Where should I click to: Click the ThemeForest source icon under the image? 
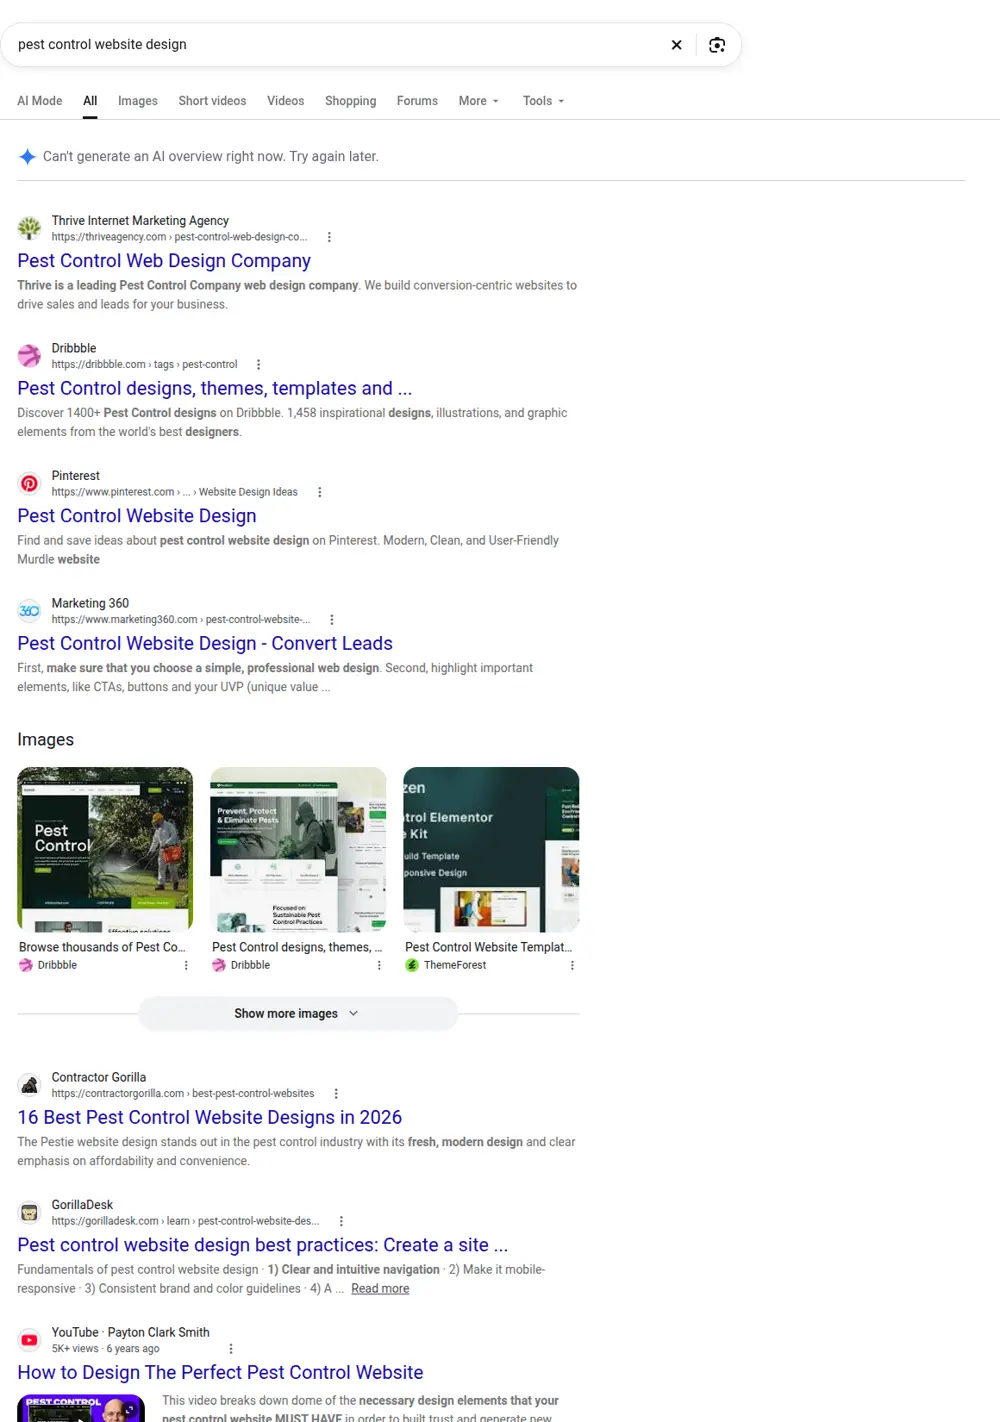click(412, 966)
